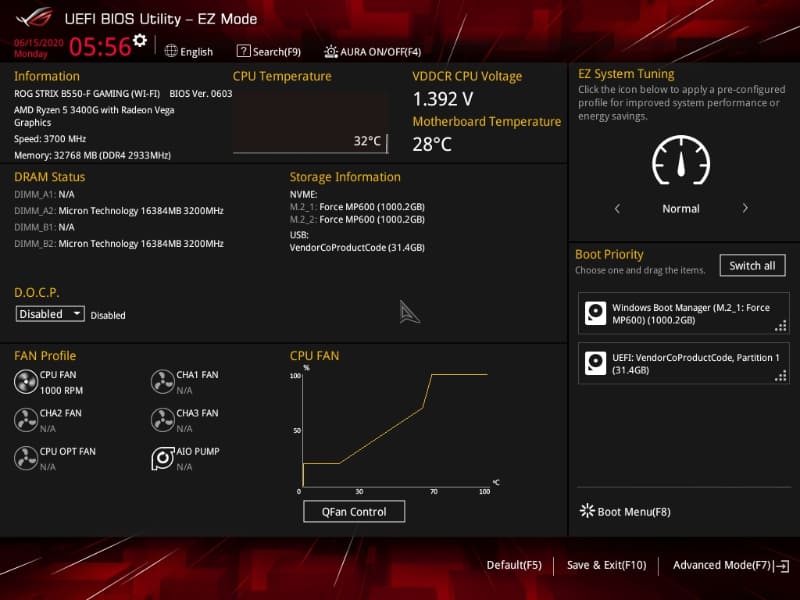Open the AIO PUMP fan icon
Screen dimensions: 800x600
[x=164, y=457]
